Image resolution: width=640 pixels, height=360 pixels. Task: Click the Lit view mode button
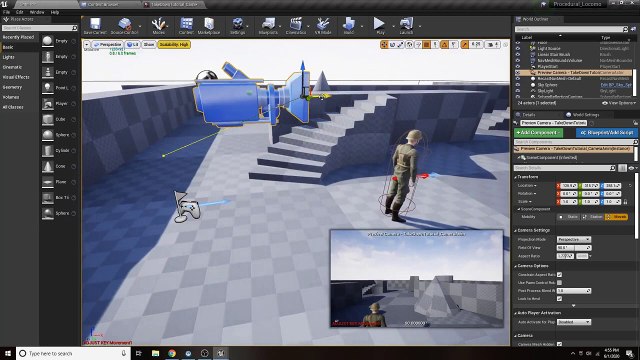[x=133, y=44]
